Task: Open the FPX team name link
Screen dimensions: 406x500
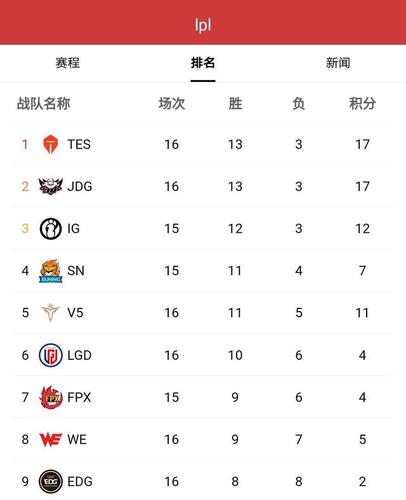Action: click(x=79, y=397)
